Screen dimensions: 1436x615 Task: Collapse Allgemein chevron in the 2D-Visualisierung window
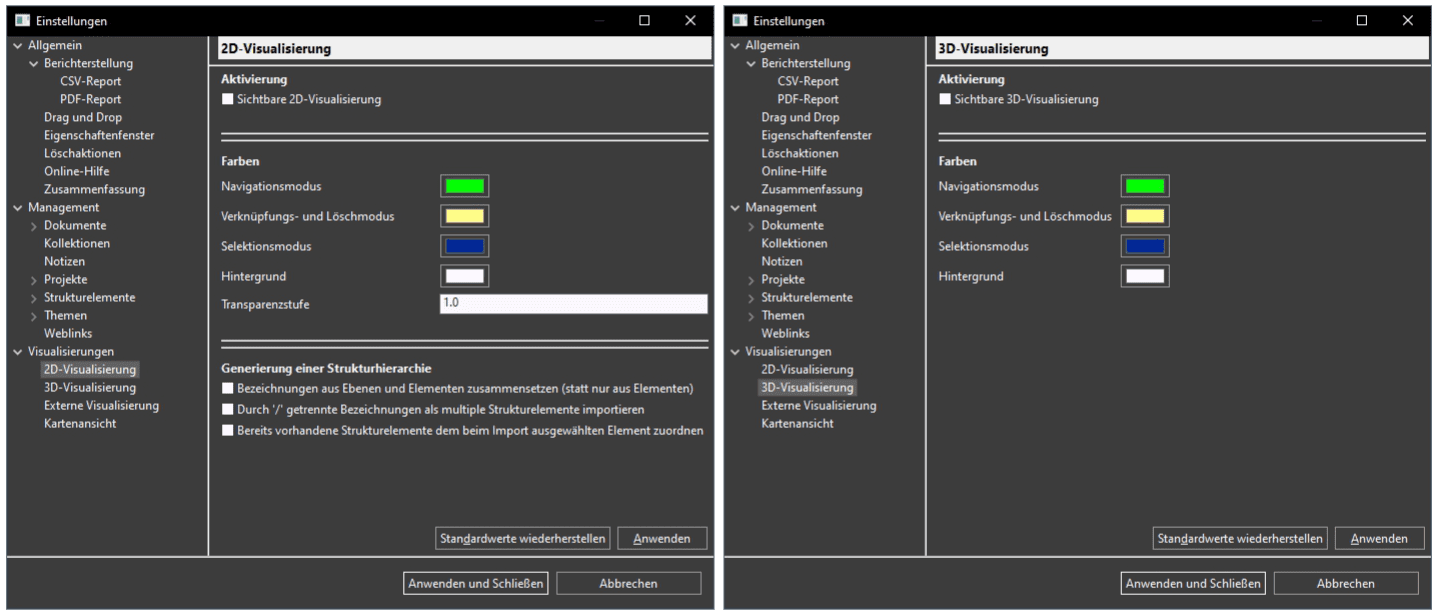(18, 46)
